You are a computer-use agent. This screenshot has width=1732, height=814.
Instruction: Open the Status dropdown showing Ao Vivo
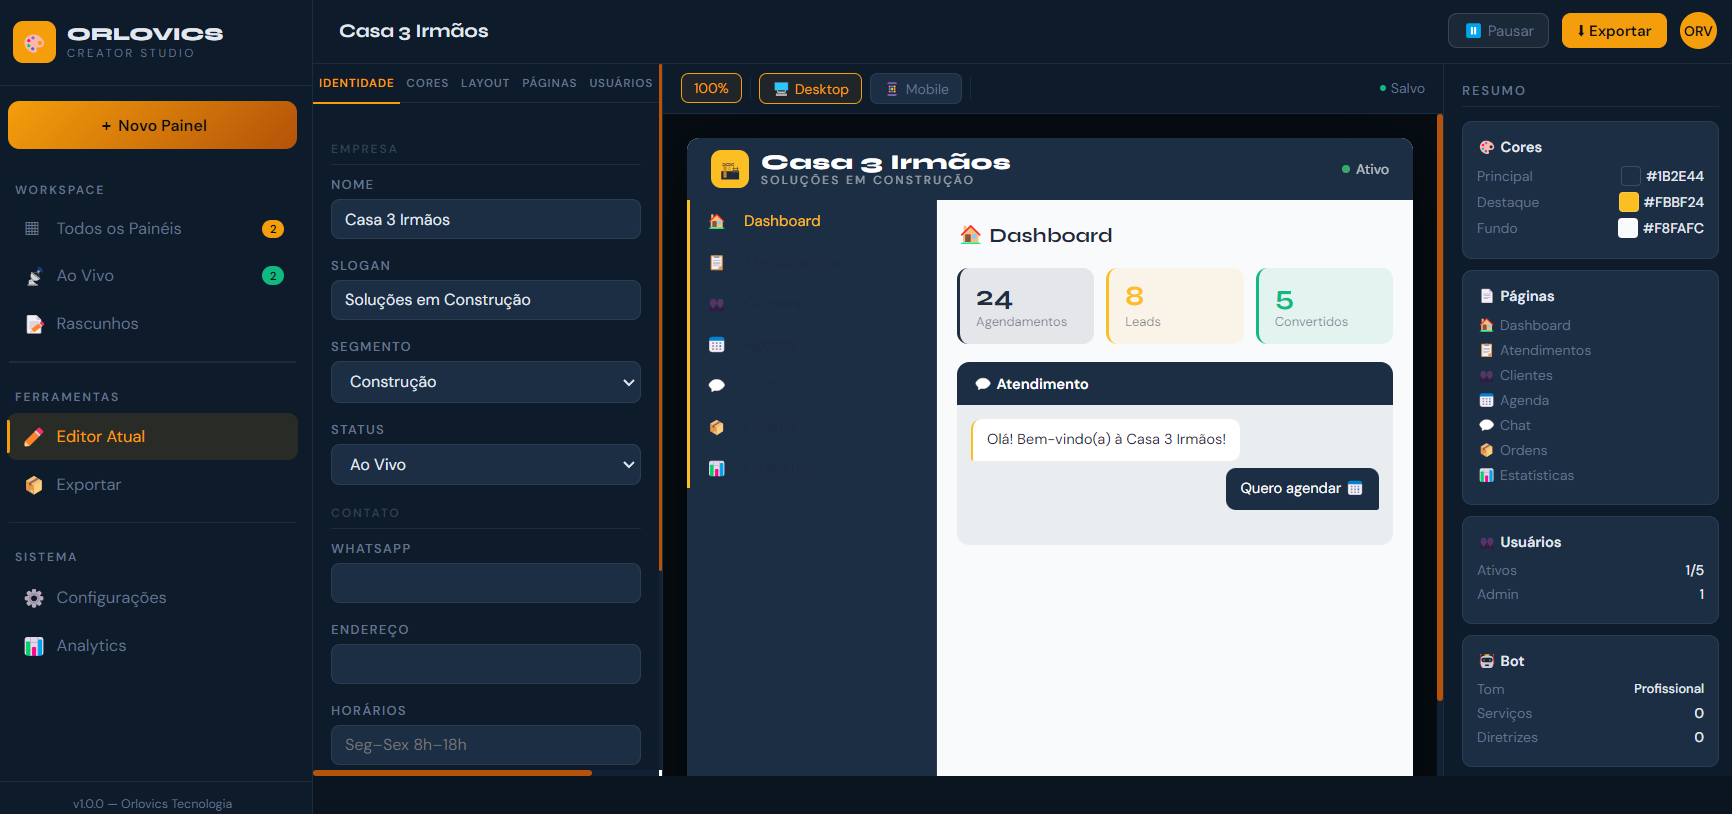coord(486,465)
